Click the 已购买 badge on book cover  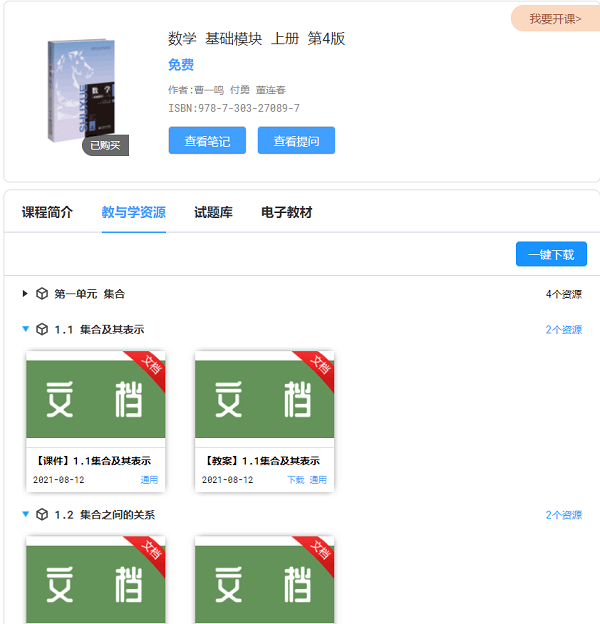point(105,146)
